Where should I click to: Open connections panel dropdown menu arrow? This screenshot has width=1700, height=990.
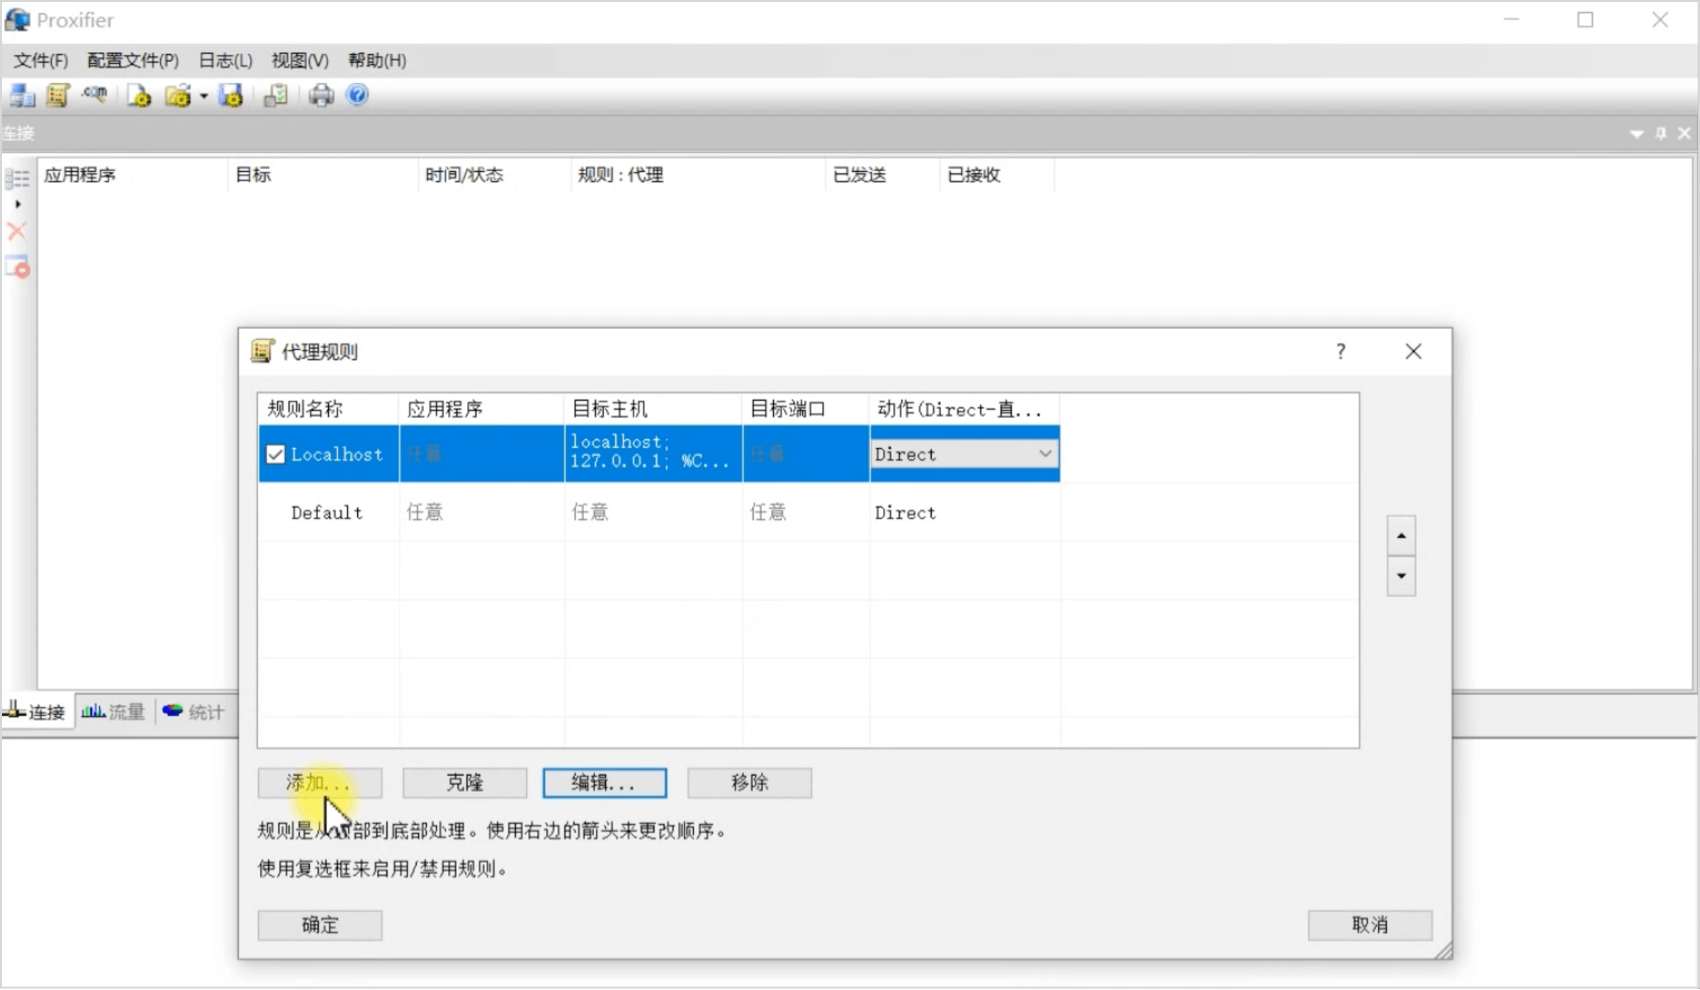tap(1637, 134)
